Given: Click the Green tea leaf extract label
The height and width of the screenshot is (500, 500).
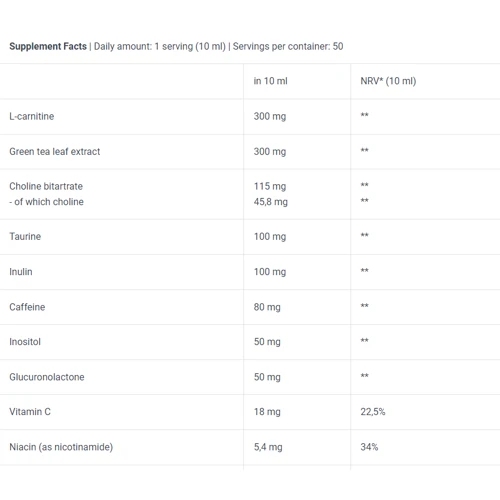Looking at the screenshot, I should 55,152.
